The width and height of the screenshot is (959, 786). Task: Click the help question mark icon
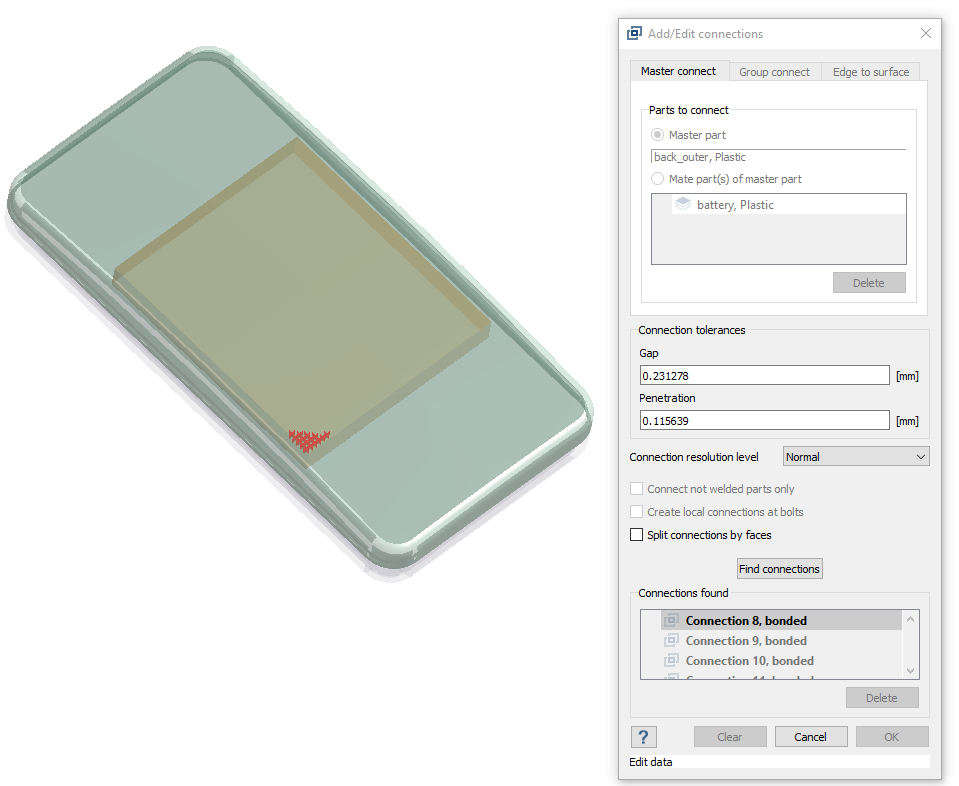644,737
